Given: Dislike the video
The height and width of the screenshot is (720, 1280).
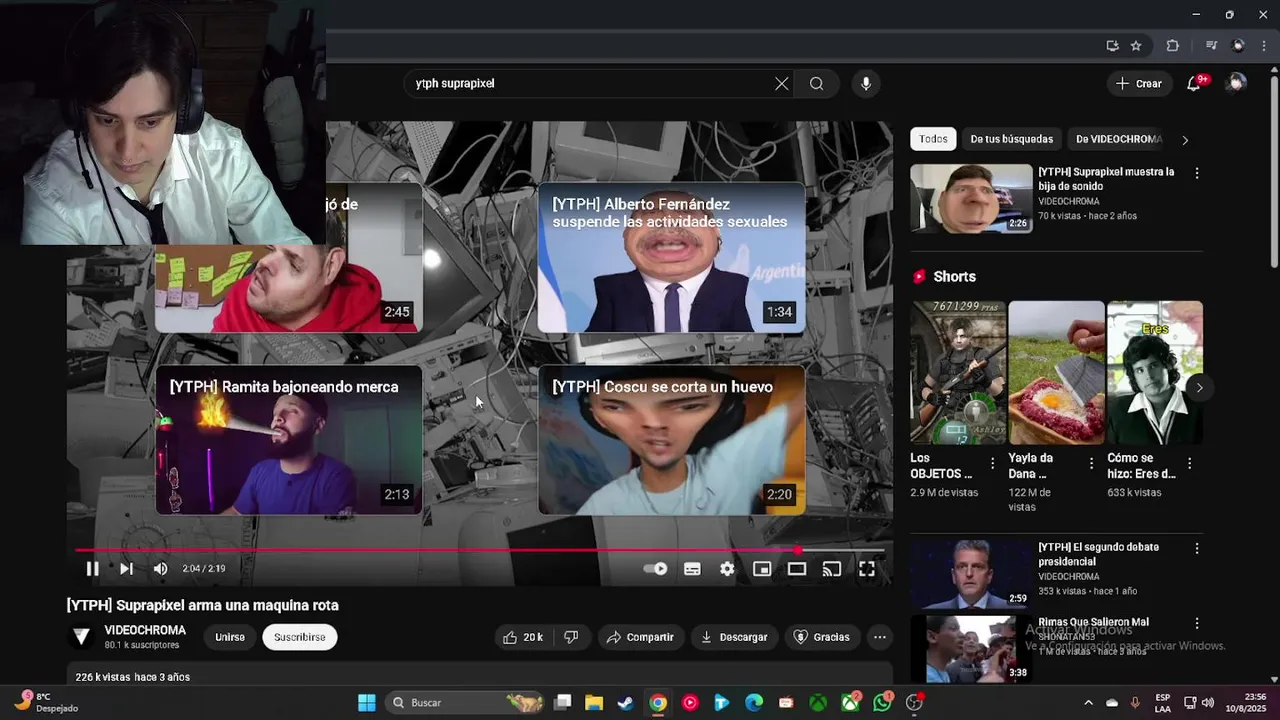Looking at the screenshot, I should 571,637.
